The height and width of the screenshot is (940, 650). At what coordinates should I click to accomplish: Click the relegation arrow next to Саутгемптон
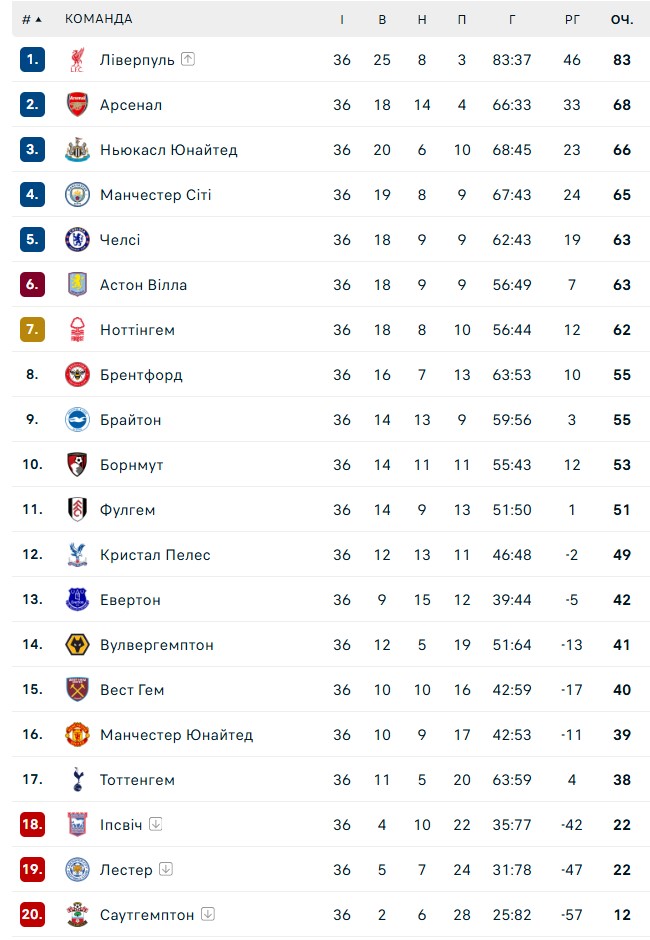(208, 914)
